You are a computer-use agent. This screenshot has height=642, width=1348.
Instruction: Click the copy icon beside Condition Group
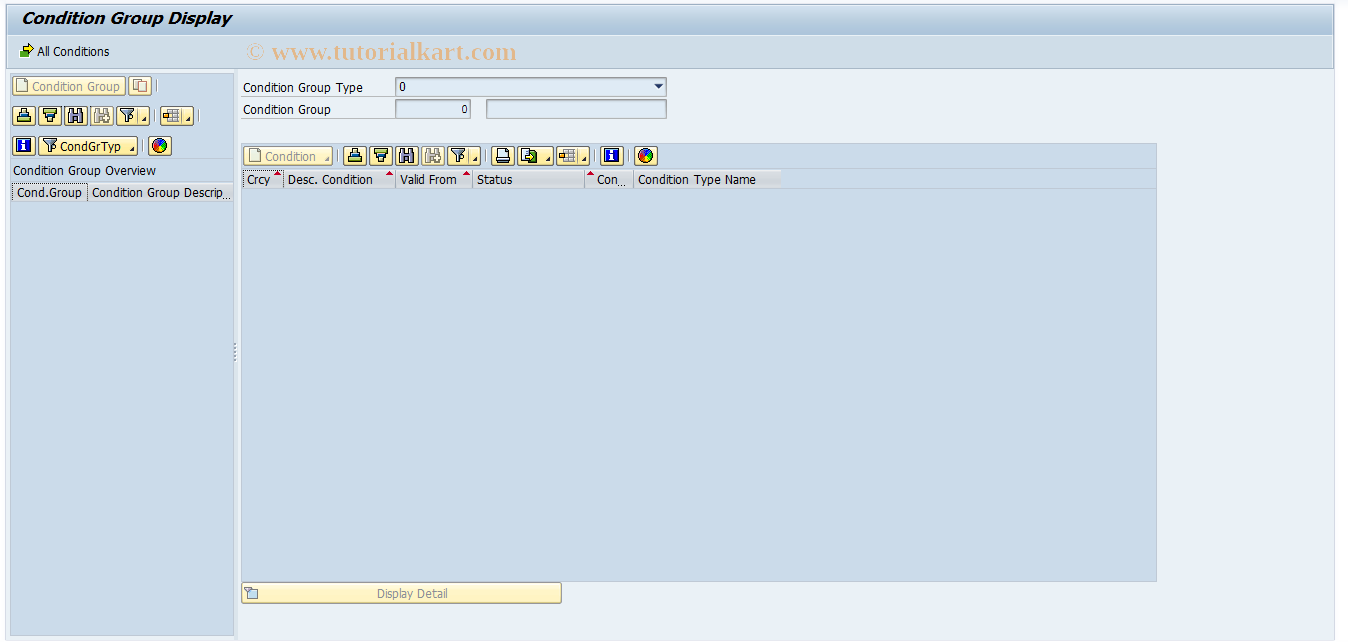click(140, 86)
